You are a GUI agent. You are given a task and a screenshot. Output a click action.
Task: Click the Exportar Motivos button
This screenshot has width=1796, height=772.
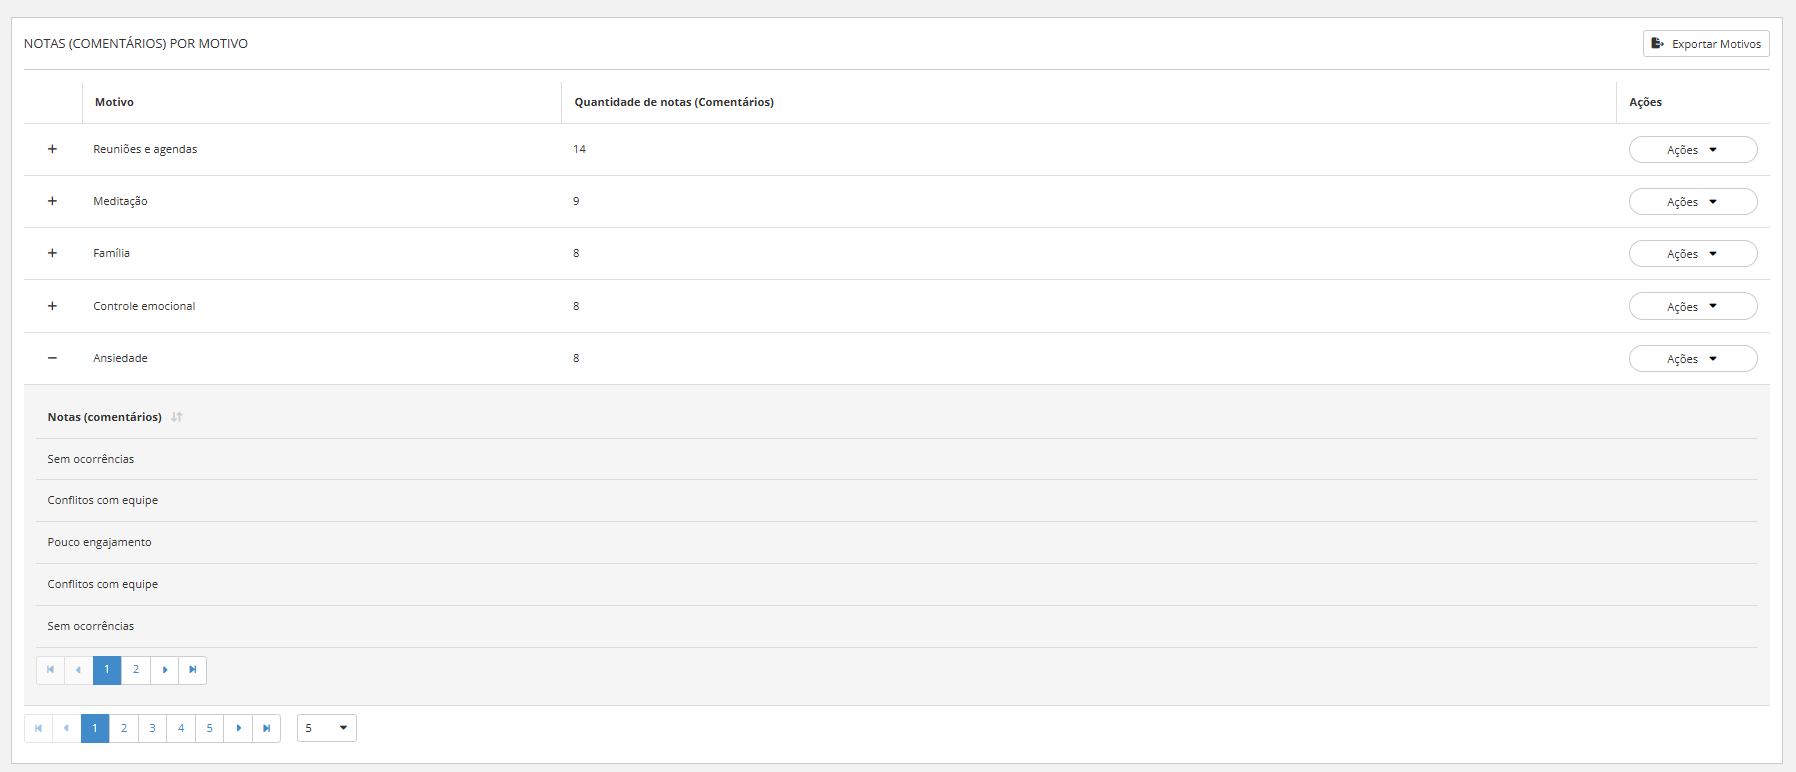pos(1705,44)
